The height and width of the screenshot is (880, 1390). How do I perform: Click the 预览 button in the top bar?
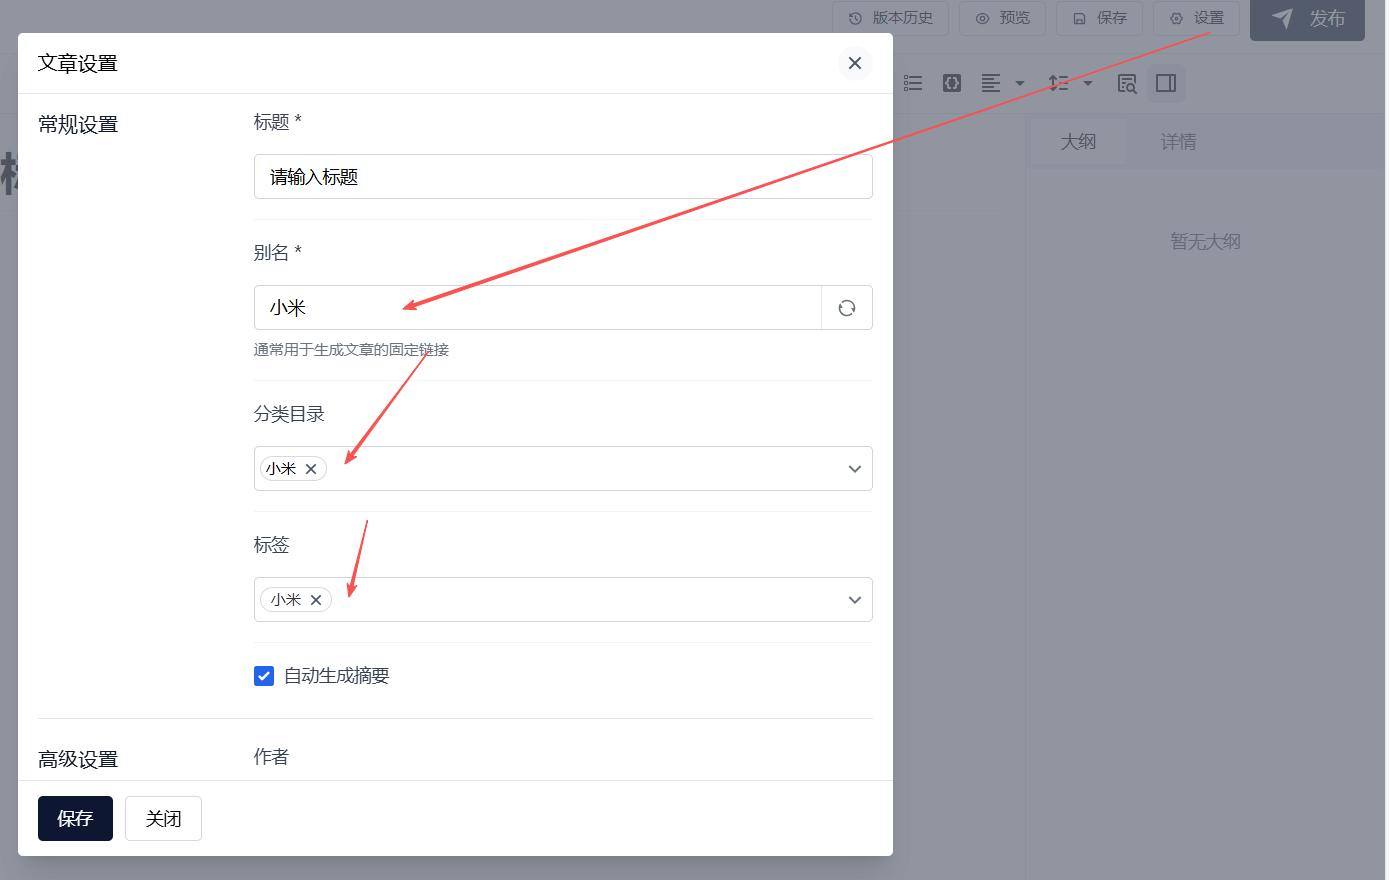point(1002,18)
